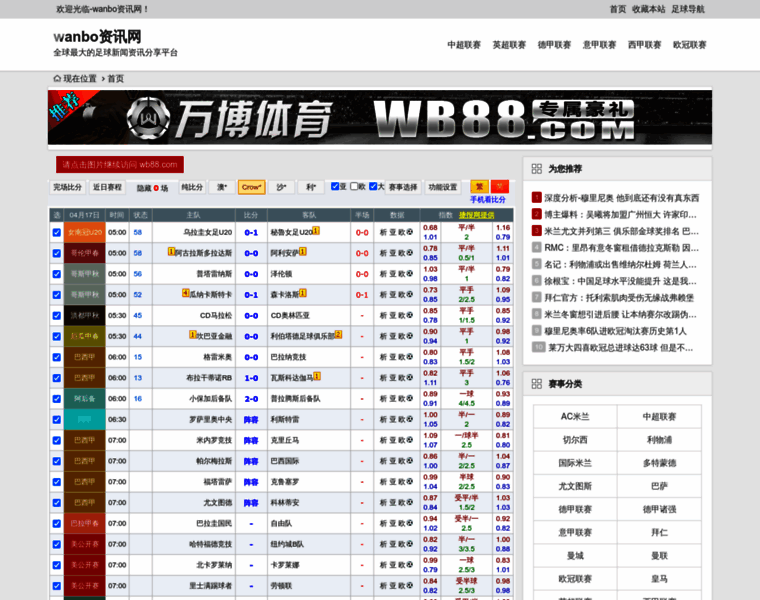Click the soccer ball icon in 北卡罗莱纳 row
Screen dimensions: 760x600
(410, 565)
